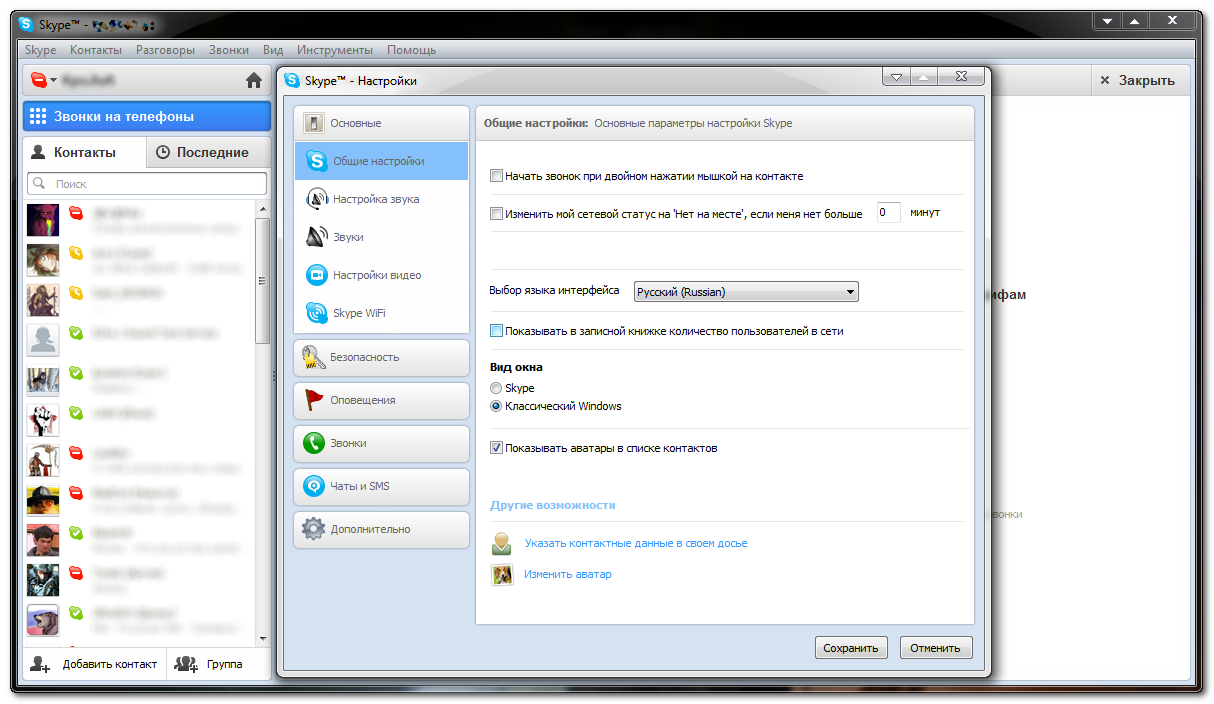The image size is (1214, 704).
Task: Switch to the Последние tab
Action: (x=208, y=152)
